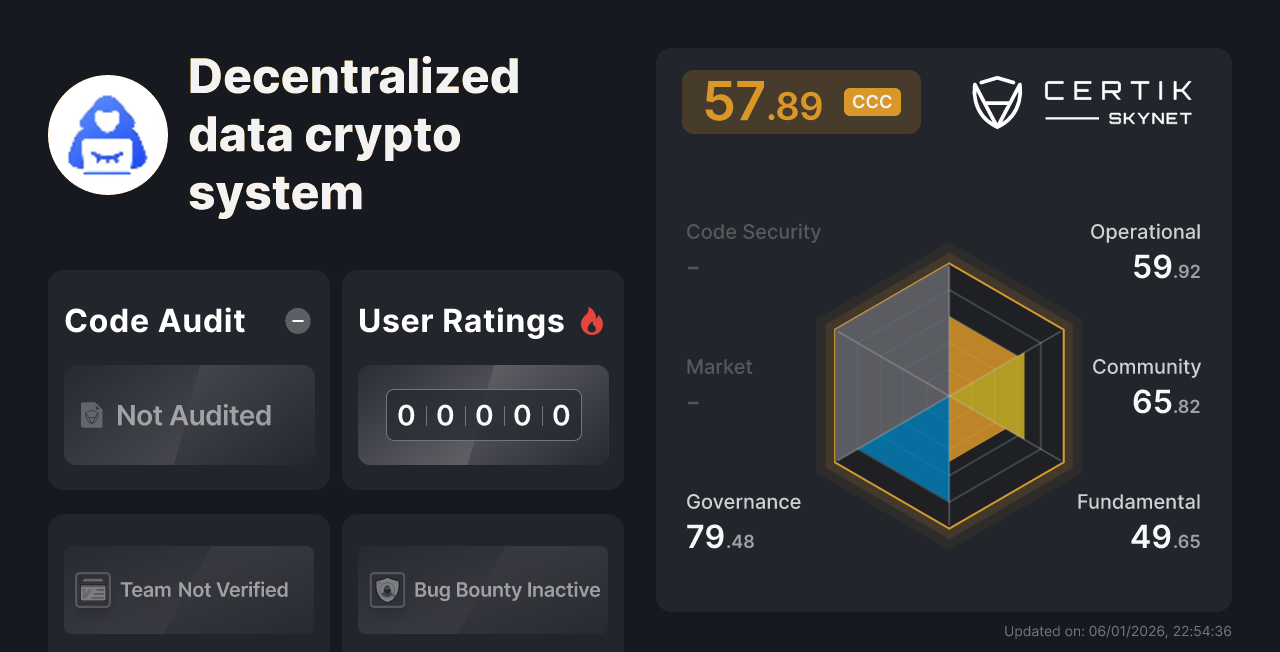Screen dimensions: 1280x652
Task: Click the CCC rating badge
Action: coord(872,101)
